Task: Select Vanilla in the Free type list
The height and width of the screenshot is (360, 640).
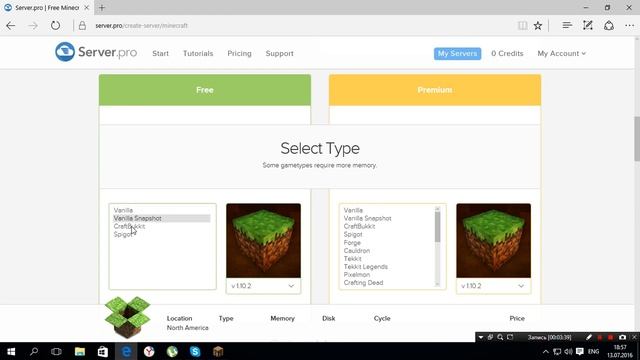Action: pos(123,210)
